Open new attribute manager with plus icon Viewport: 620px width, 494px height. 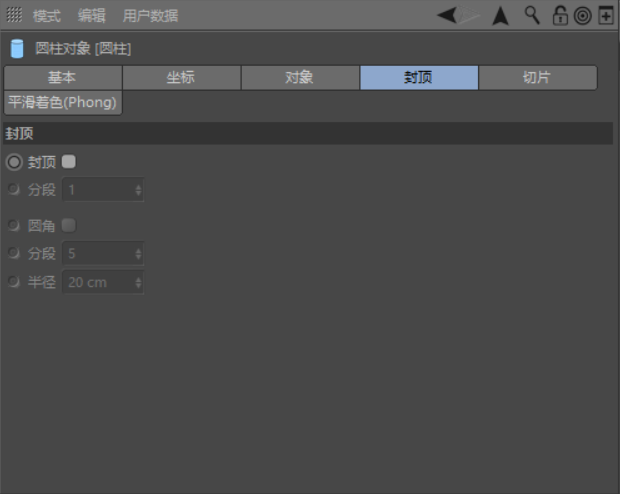point(606,15)
